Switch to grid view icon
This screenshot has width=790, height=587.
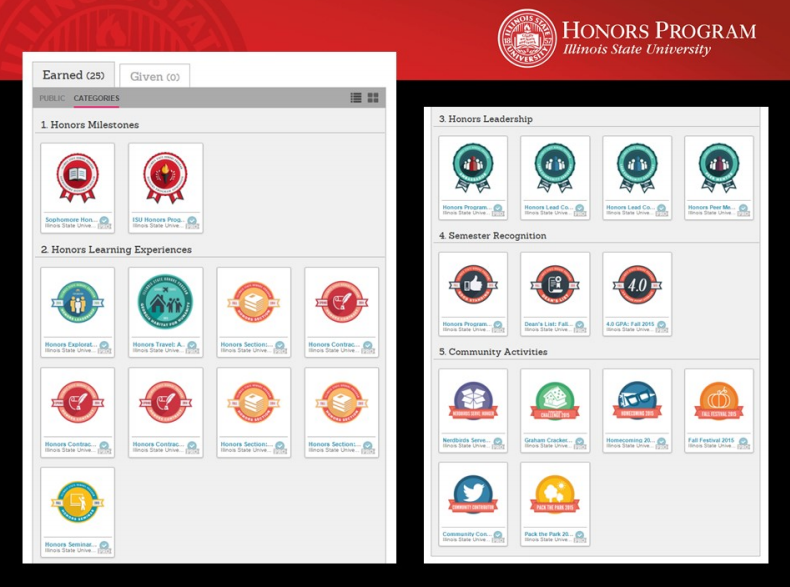(373, 98)
